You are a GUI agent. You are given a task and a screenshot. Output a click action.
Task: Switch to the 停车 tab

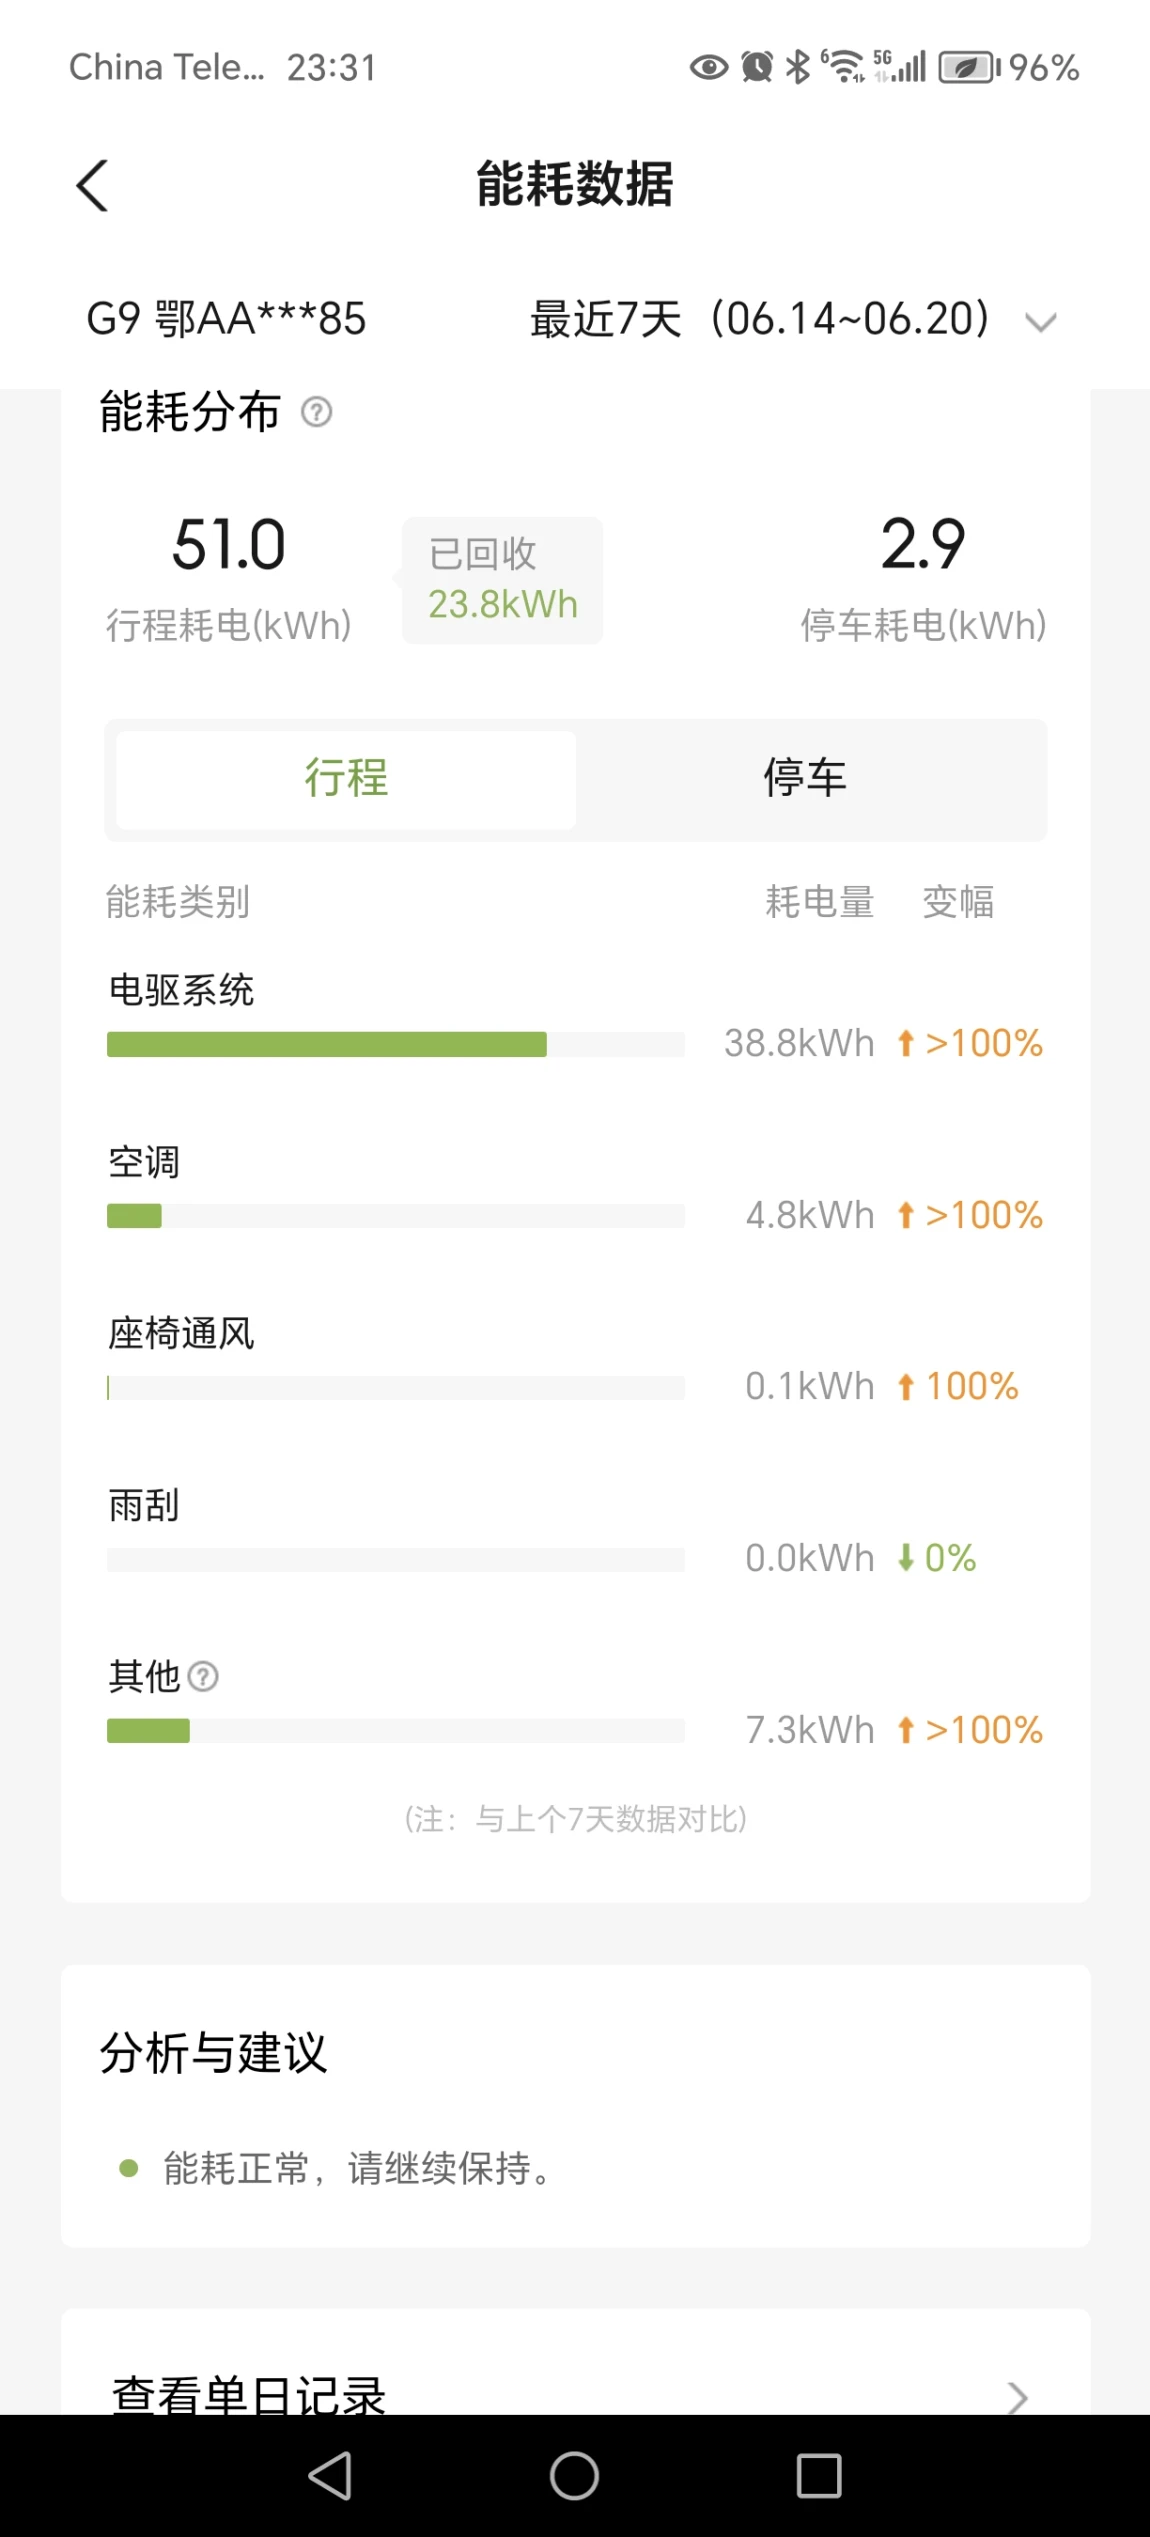tap(805, 779)
